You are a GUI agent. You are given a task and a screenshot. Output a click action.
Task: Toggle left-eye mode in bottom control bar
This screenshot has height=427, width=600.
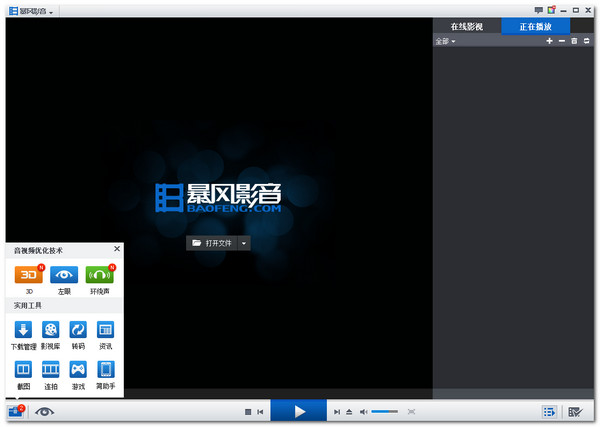[44, 412]
